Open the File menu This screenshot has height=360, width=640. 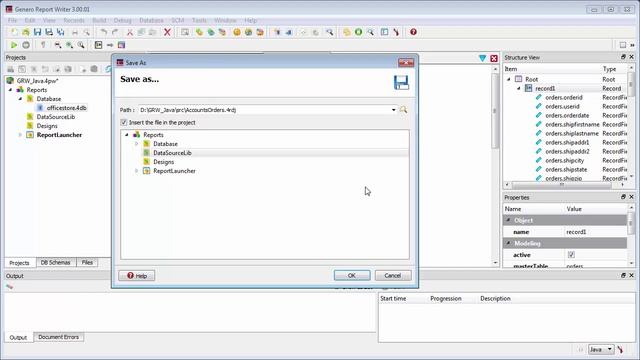[x=12, y=20]
